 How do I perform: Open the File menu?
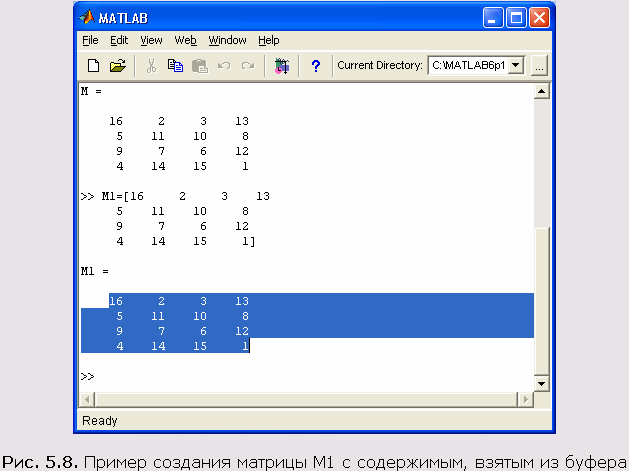[90, 41]
